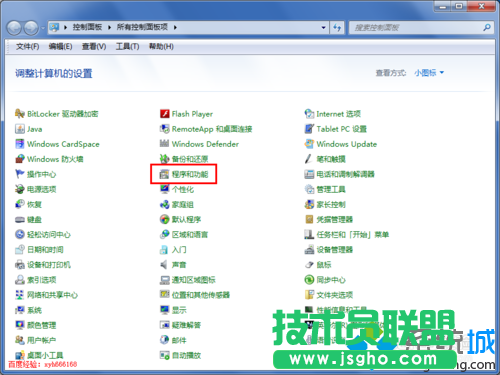Open 区域和语言 link

click(x=190, y=234)
